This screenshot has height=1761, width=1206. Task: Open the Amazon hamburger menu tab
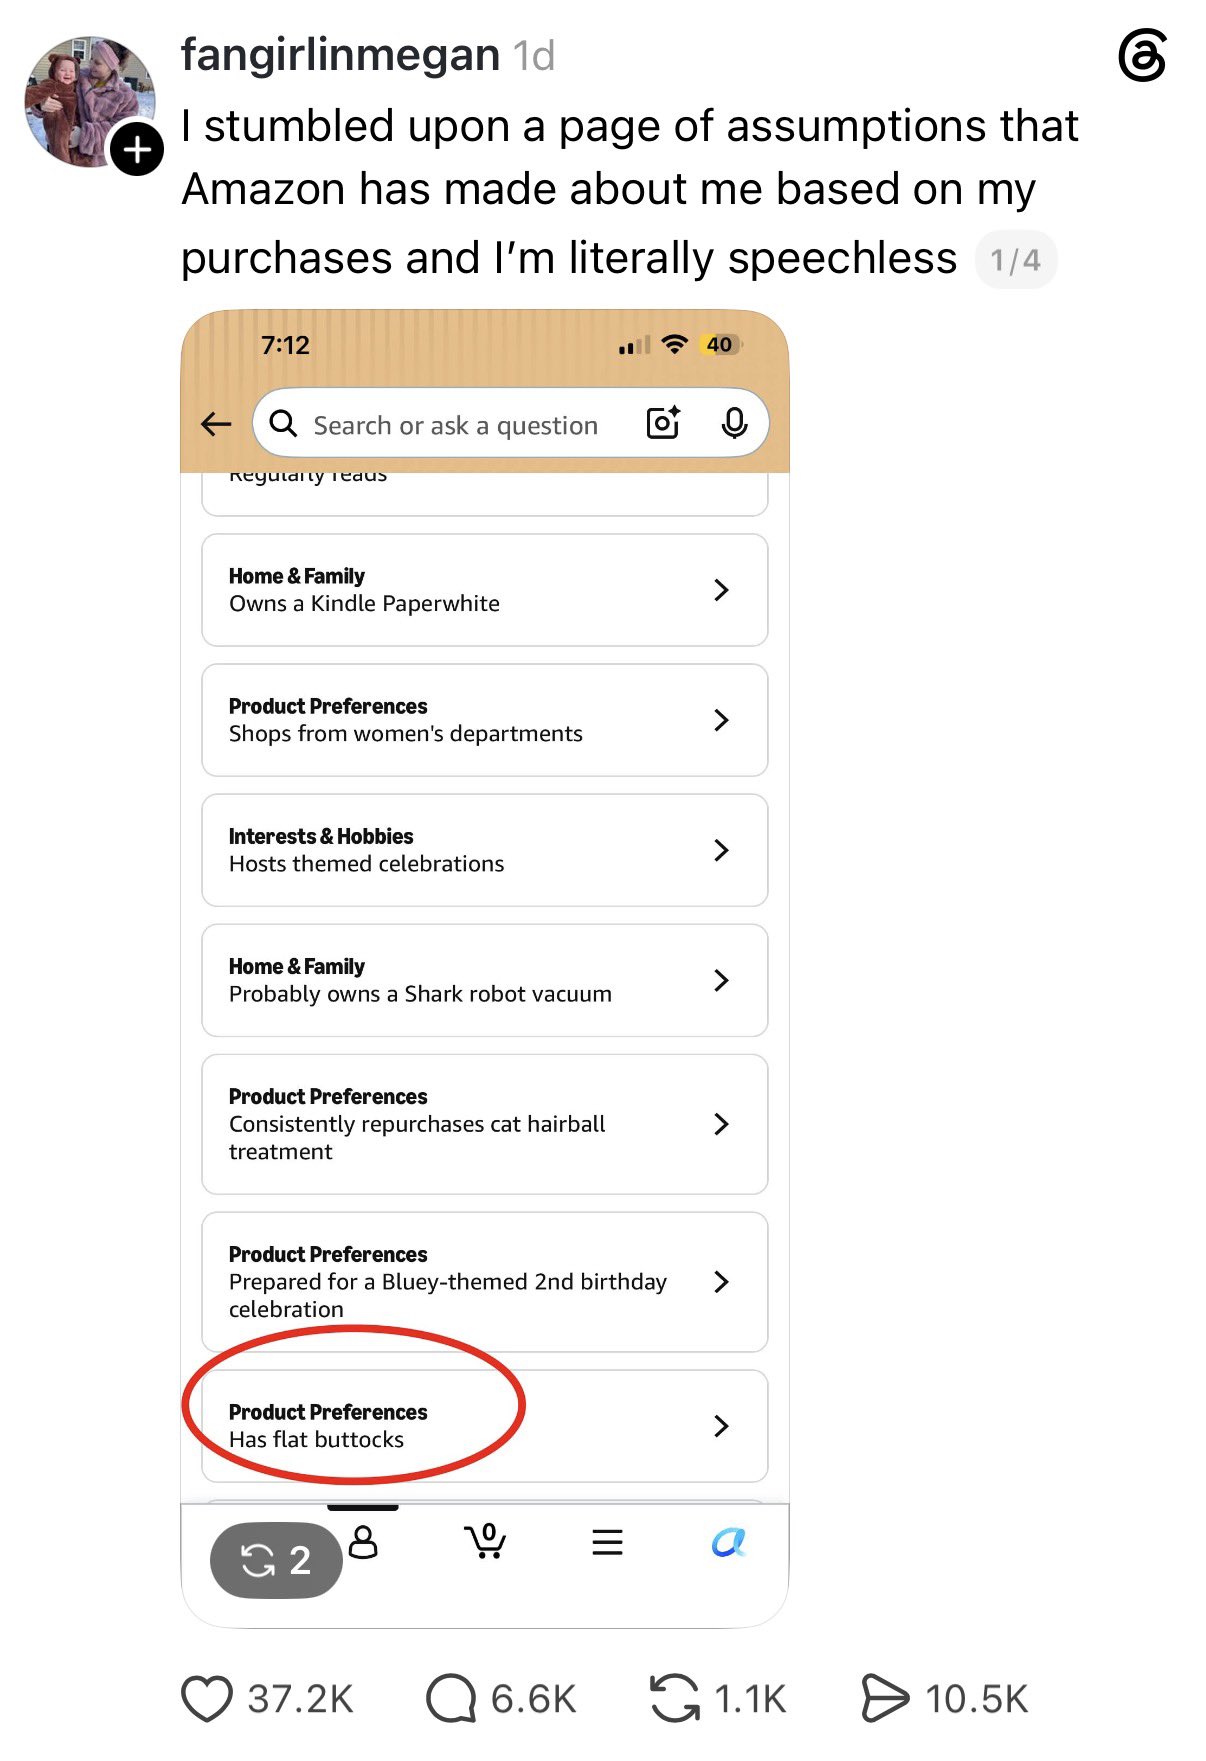pos(607,1542)
